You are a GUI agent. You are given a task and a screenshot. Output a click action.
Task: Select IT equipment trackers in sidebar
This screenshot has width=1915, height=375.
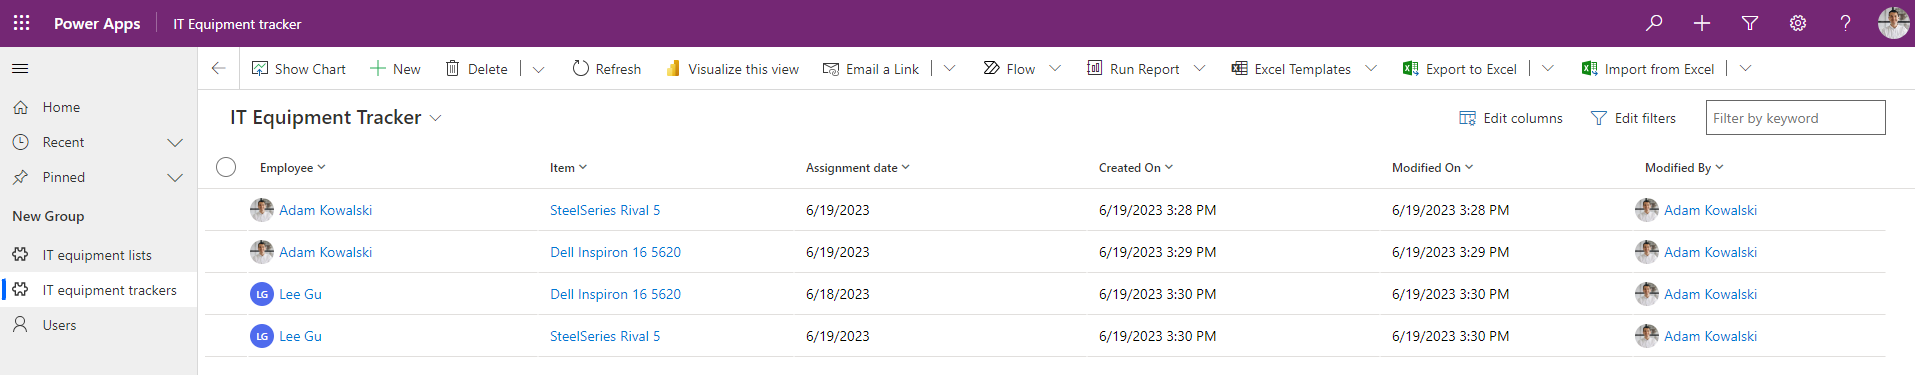(x=98, y=290)
